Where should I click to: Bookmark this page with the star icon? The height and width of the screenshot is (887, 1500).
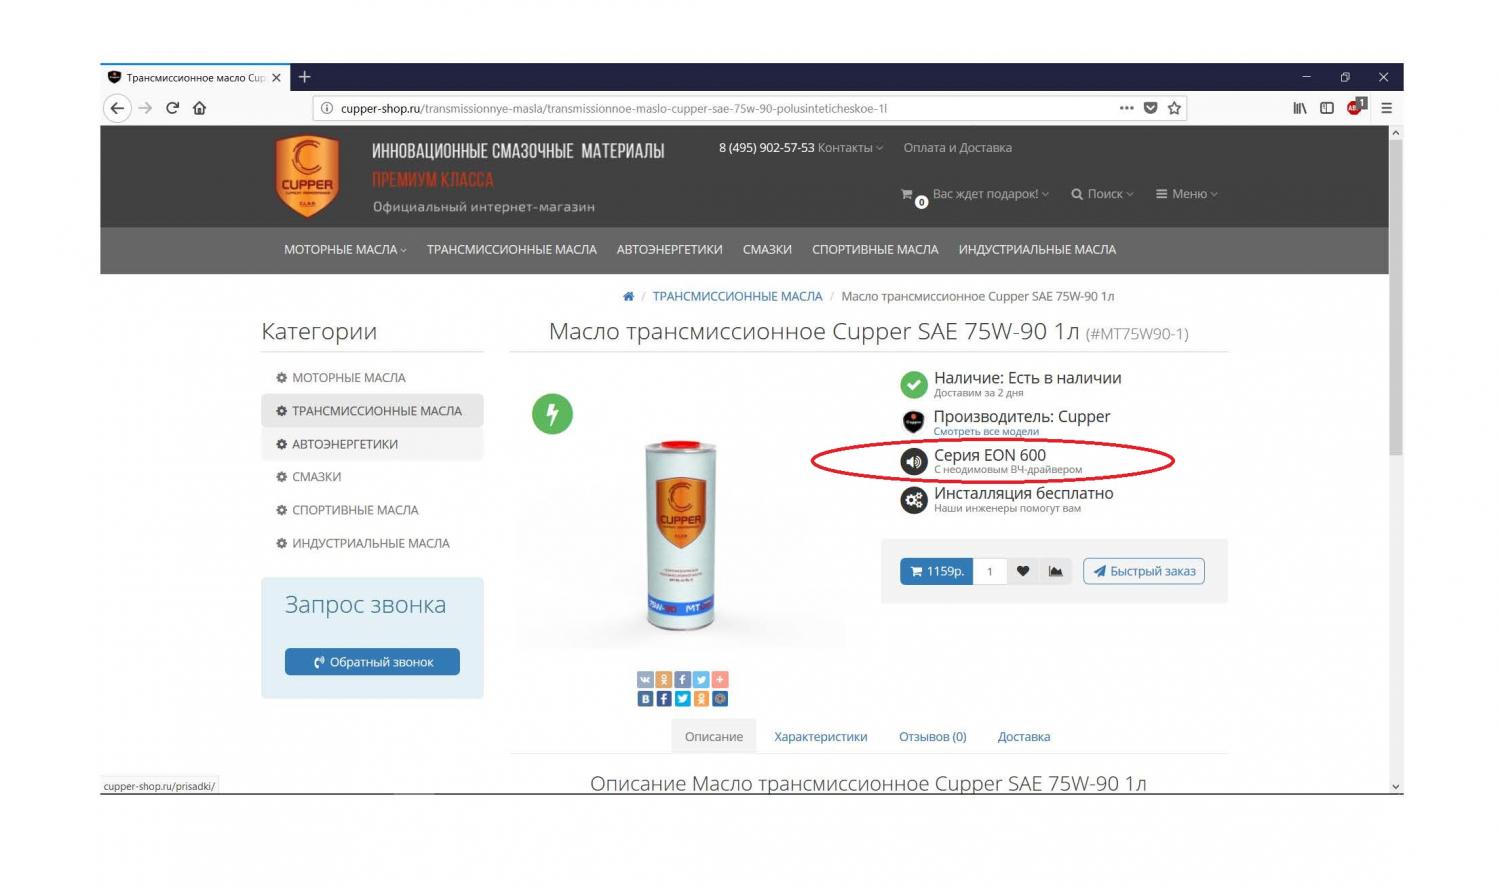coord(1174,108)
